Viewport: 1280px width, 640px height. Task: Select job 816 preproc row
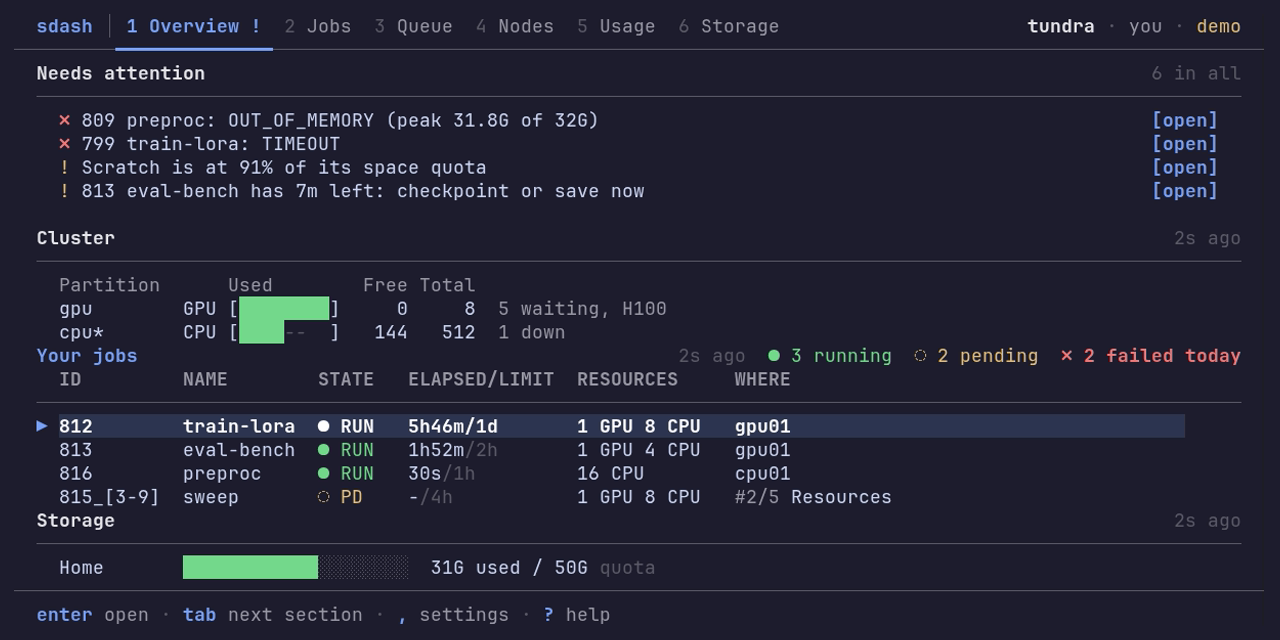coord(622,473)
